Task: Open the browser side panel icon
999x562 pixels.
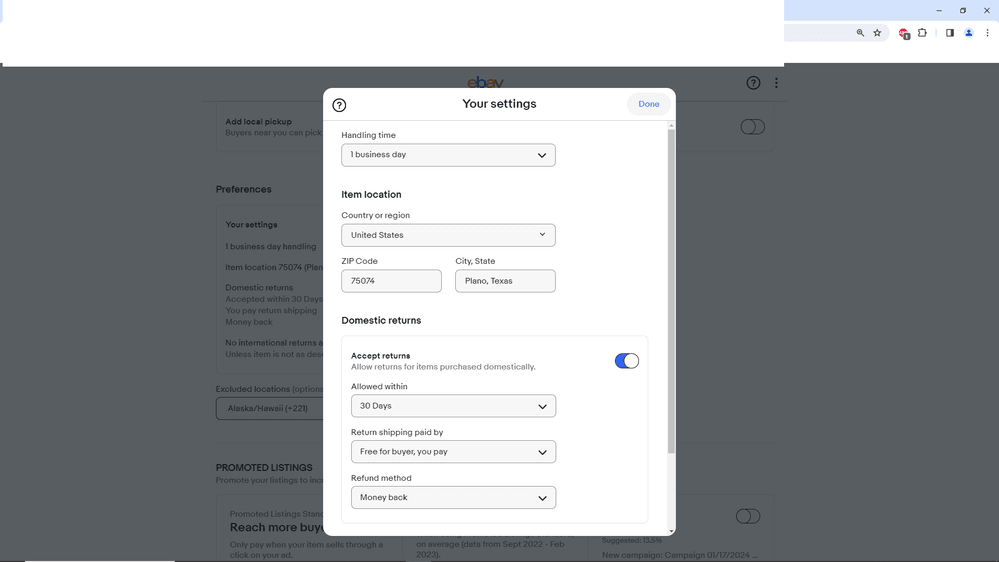Action: pyautogui.click(x=949, y=33)
